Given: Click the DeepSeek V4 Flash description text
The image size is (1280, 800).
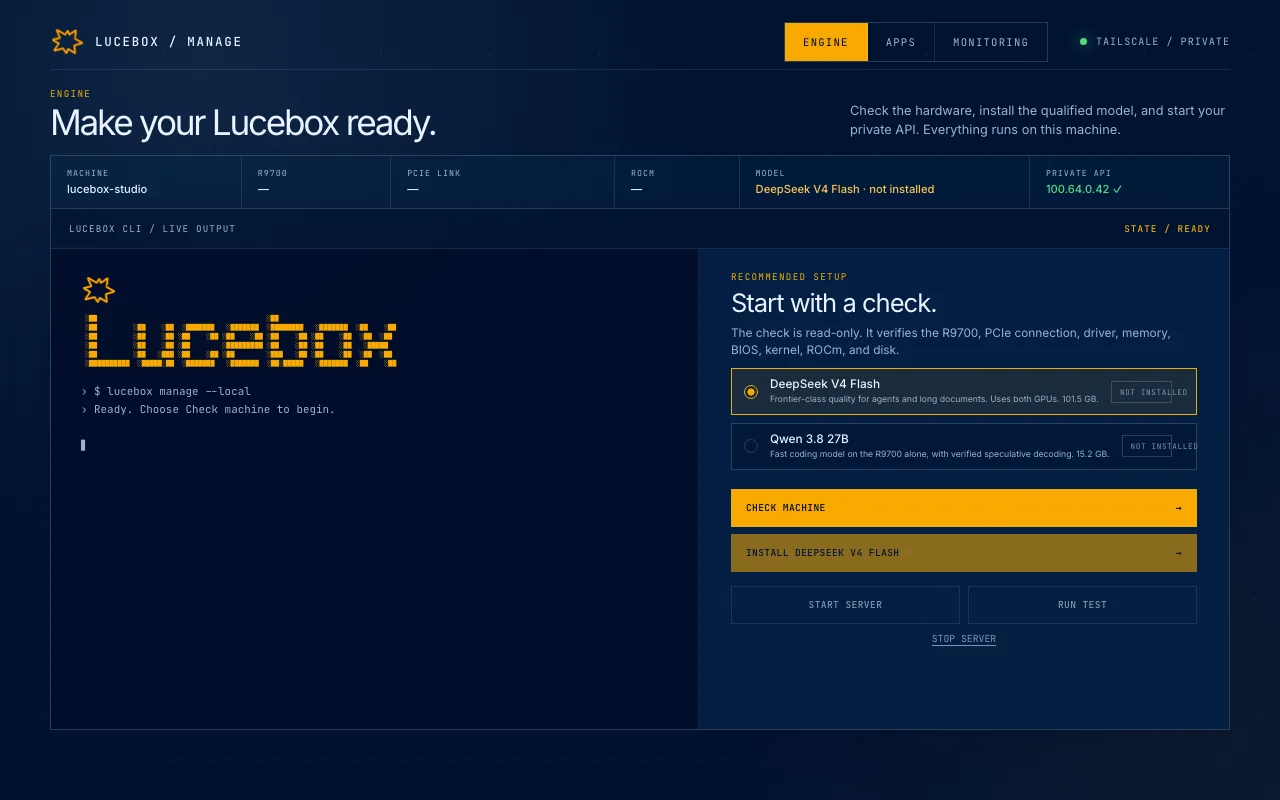Looking at the screenshot, I should pos(934,399).
